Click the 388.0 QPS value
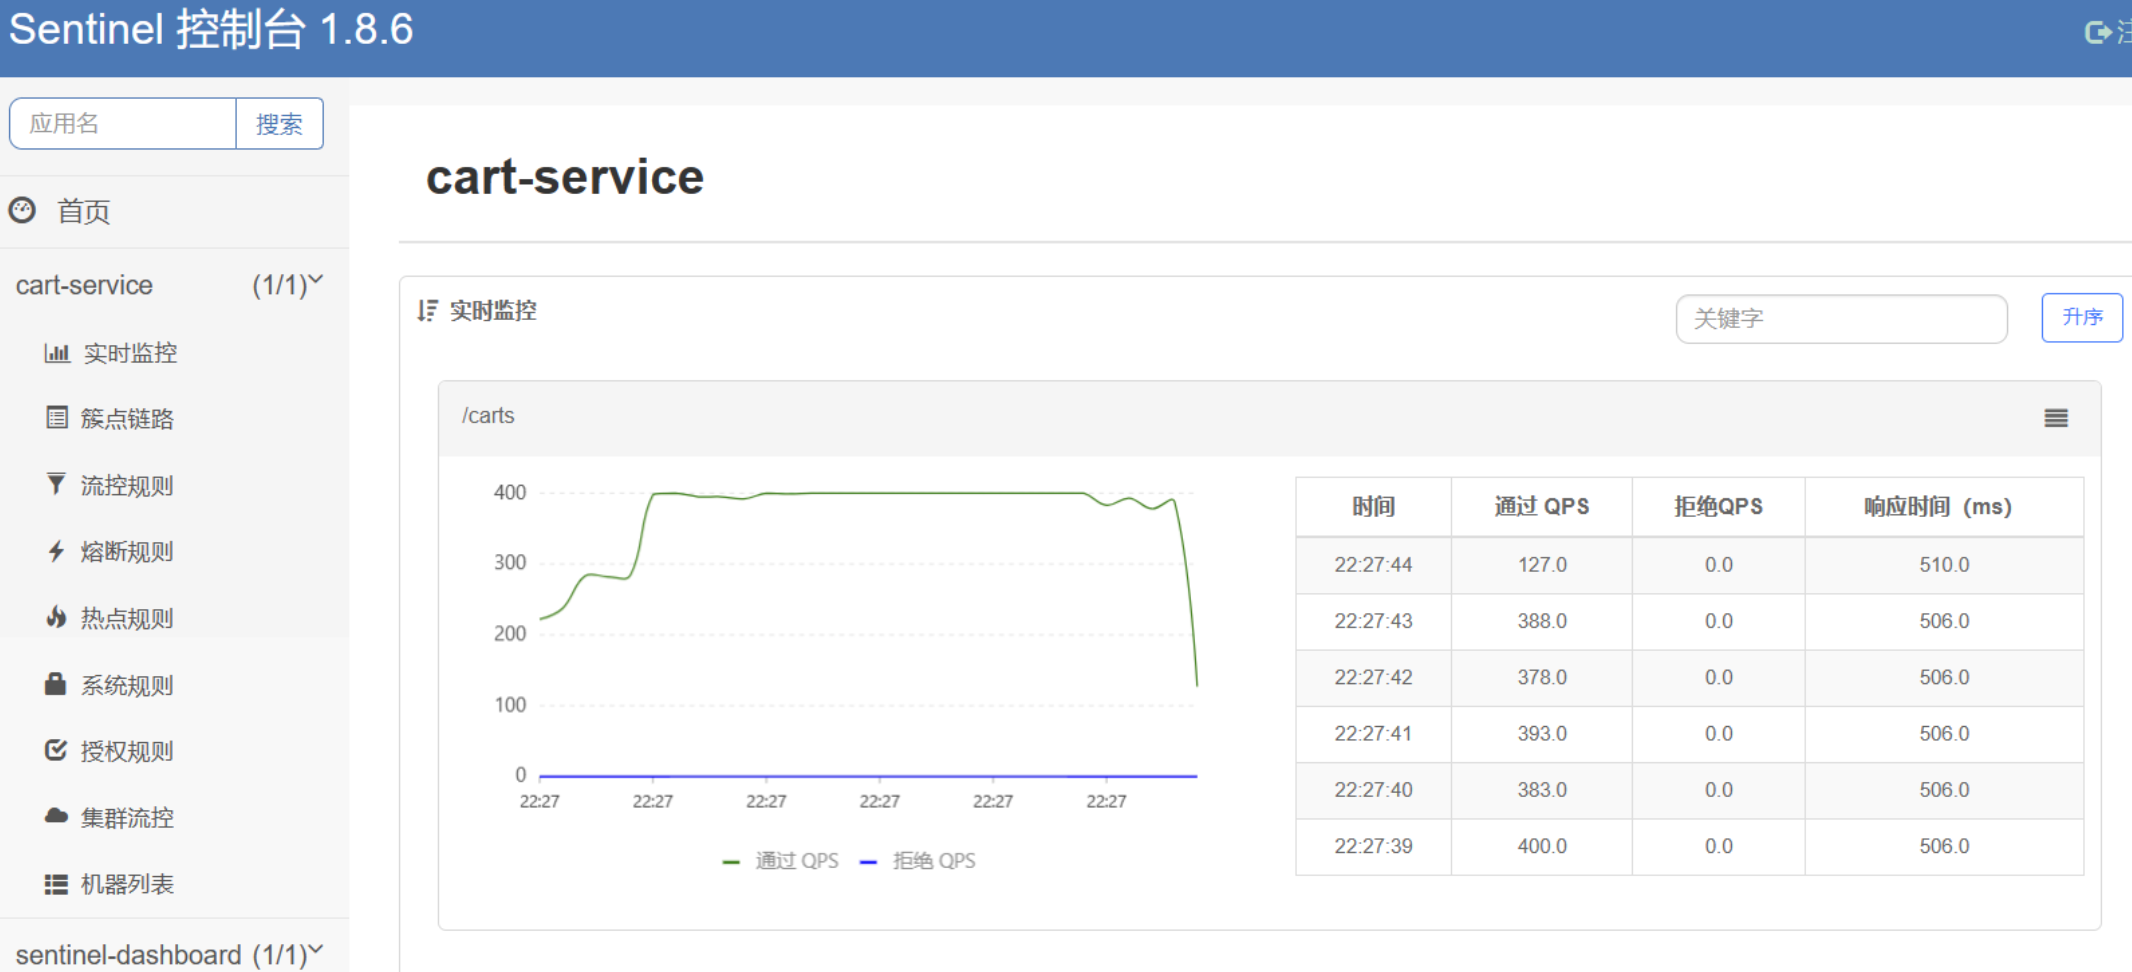The height and width of the screenshot is (972, 2132). click(1542, 621)
